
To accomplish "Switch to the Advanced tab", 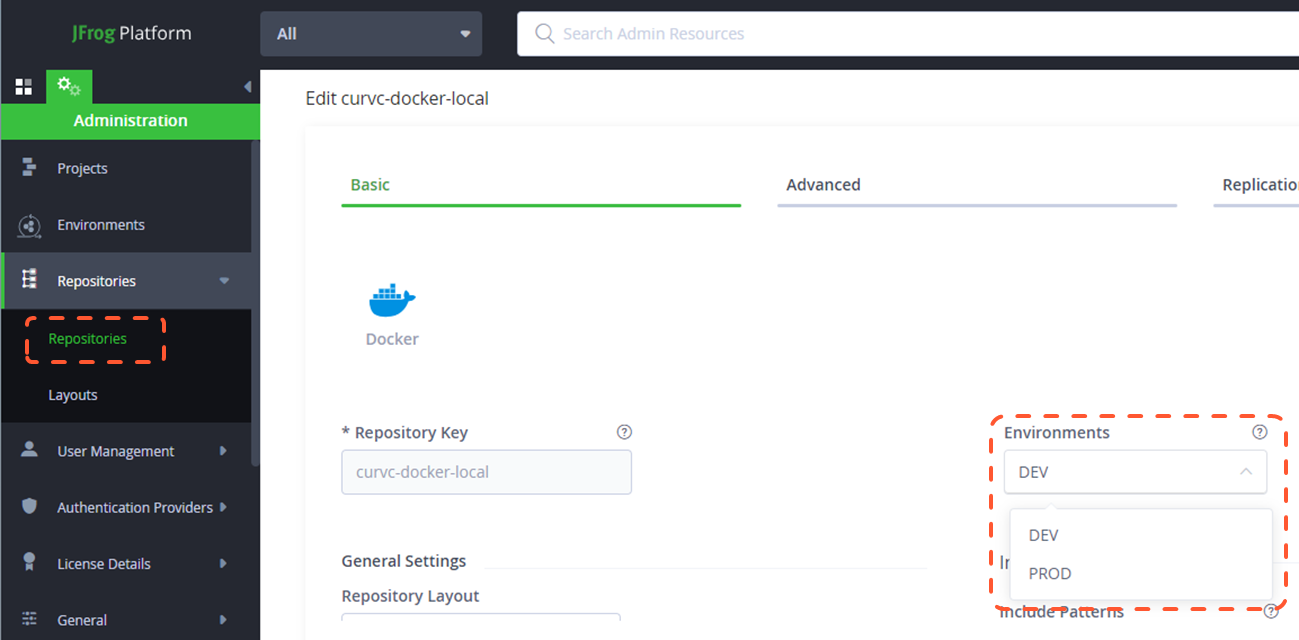I will click(x=977, y=185).
